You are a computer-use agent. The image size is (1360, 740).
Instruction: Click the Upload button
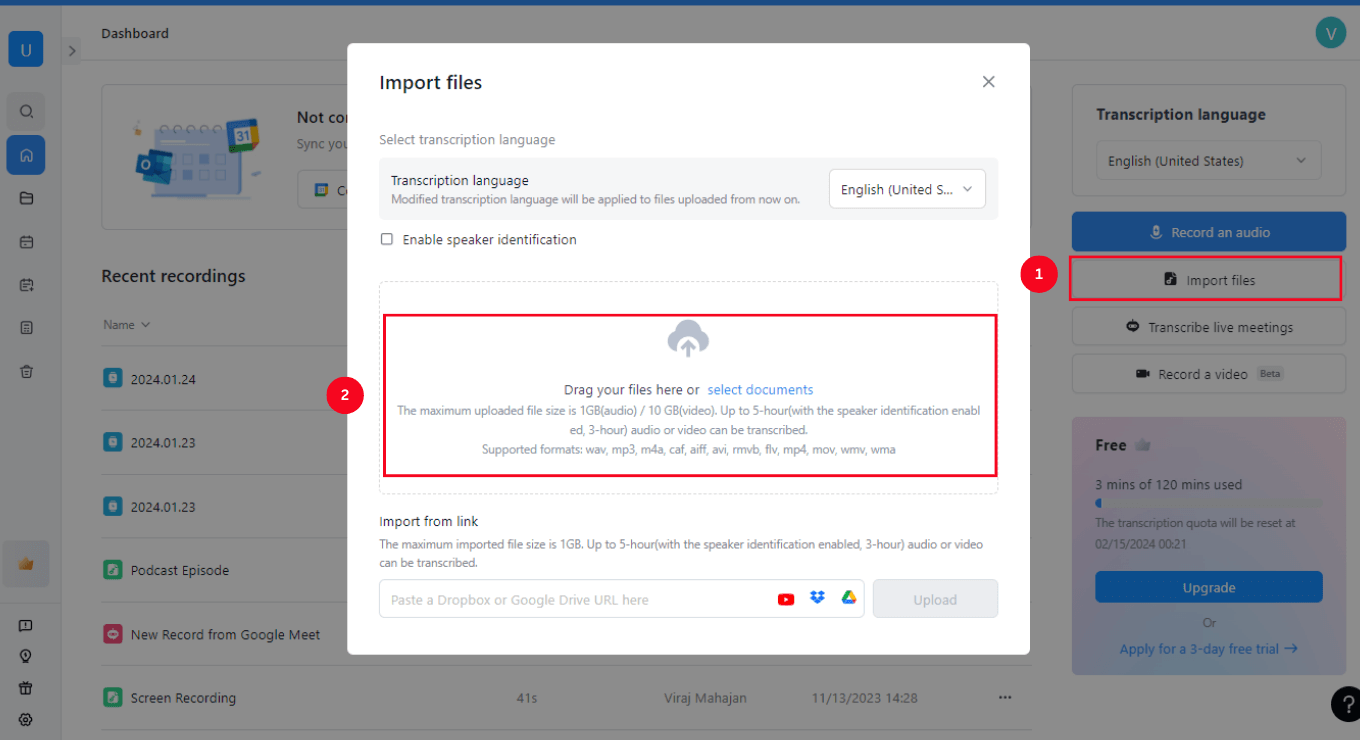point(935,599)
